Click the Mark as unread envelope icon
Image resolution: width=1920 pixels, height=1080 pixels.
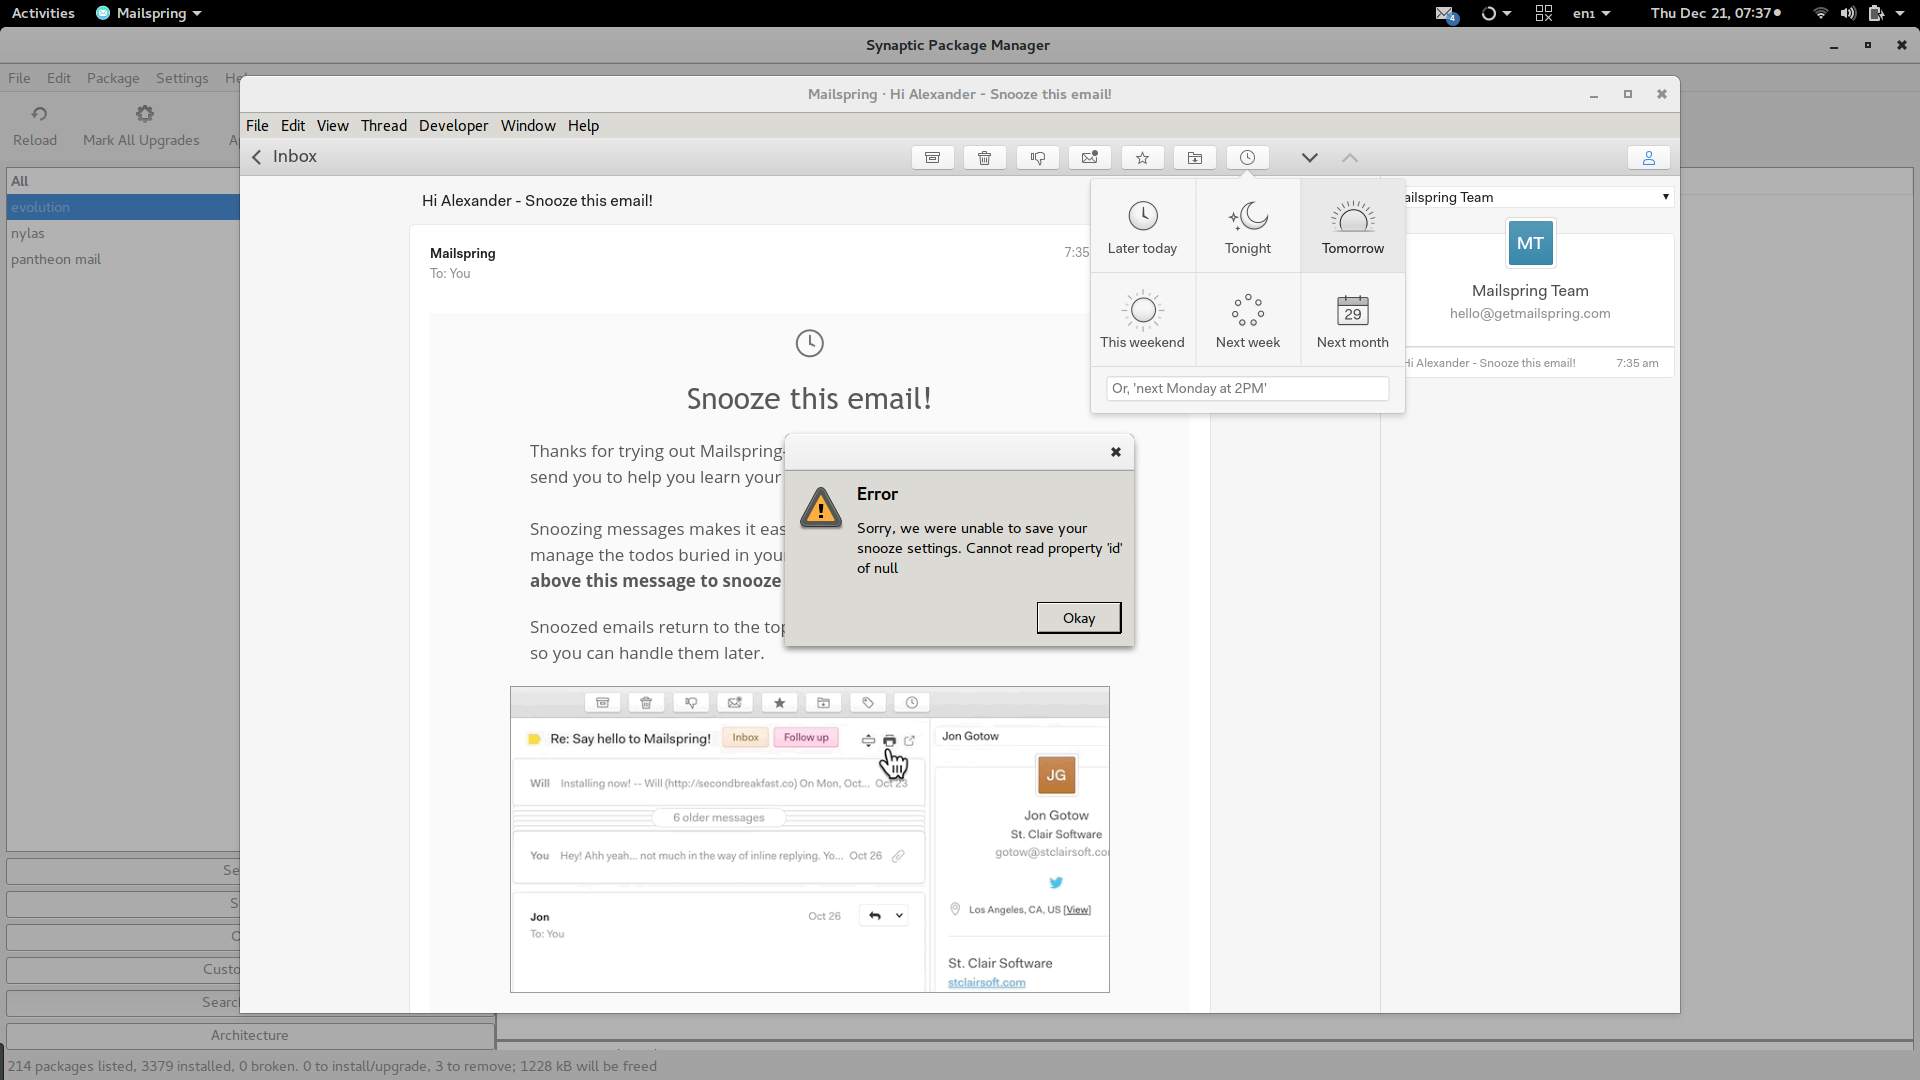1090,158
